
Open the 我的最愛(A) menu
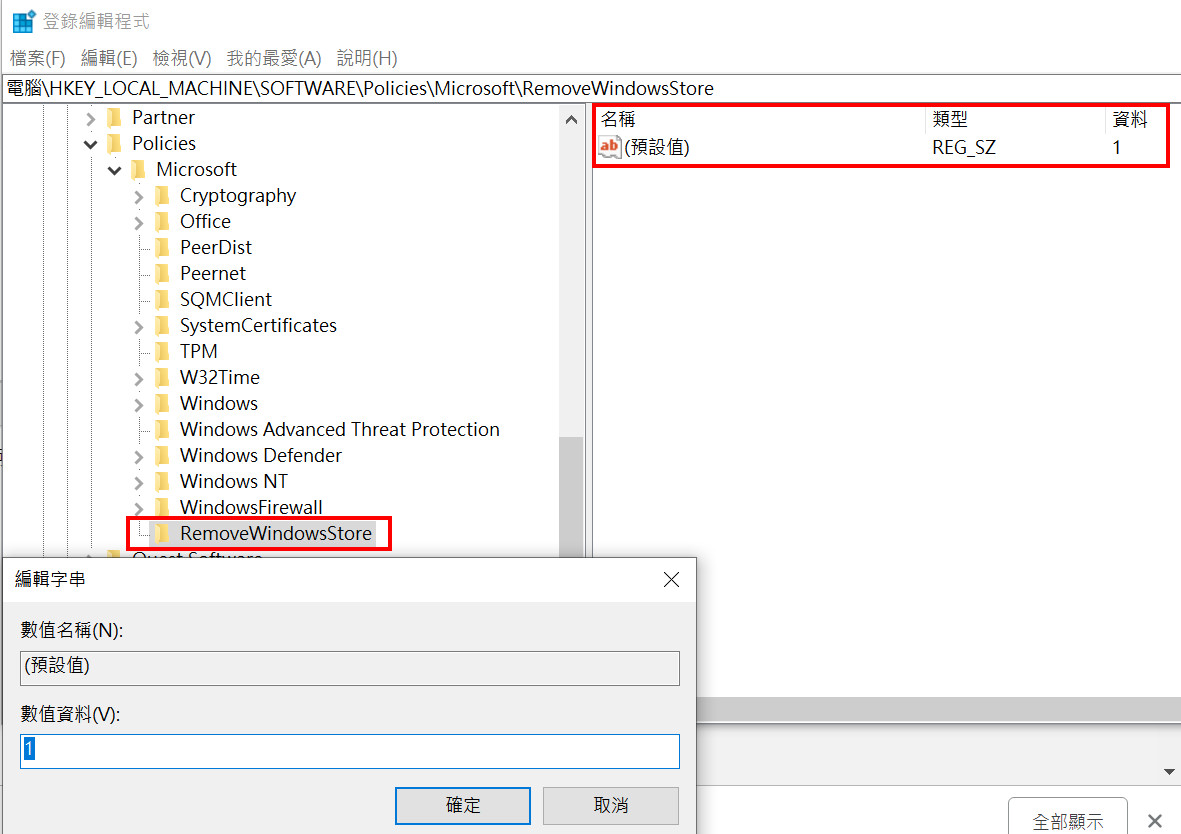pyautogui.click(x=274, y=58)
